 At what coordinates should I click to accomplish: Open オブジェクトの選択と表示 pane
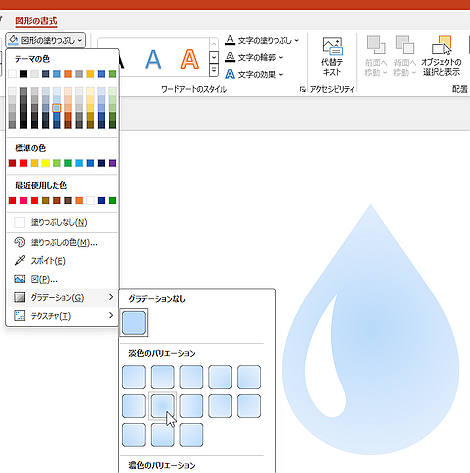click(x=441, y=56)
